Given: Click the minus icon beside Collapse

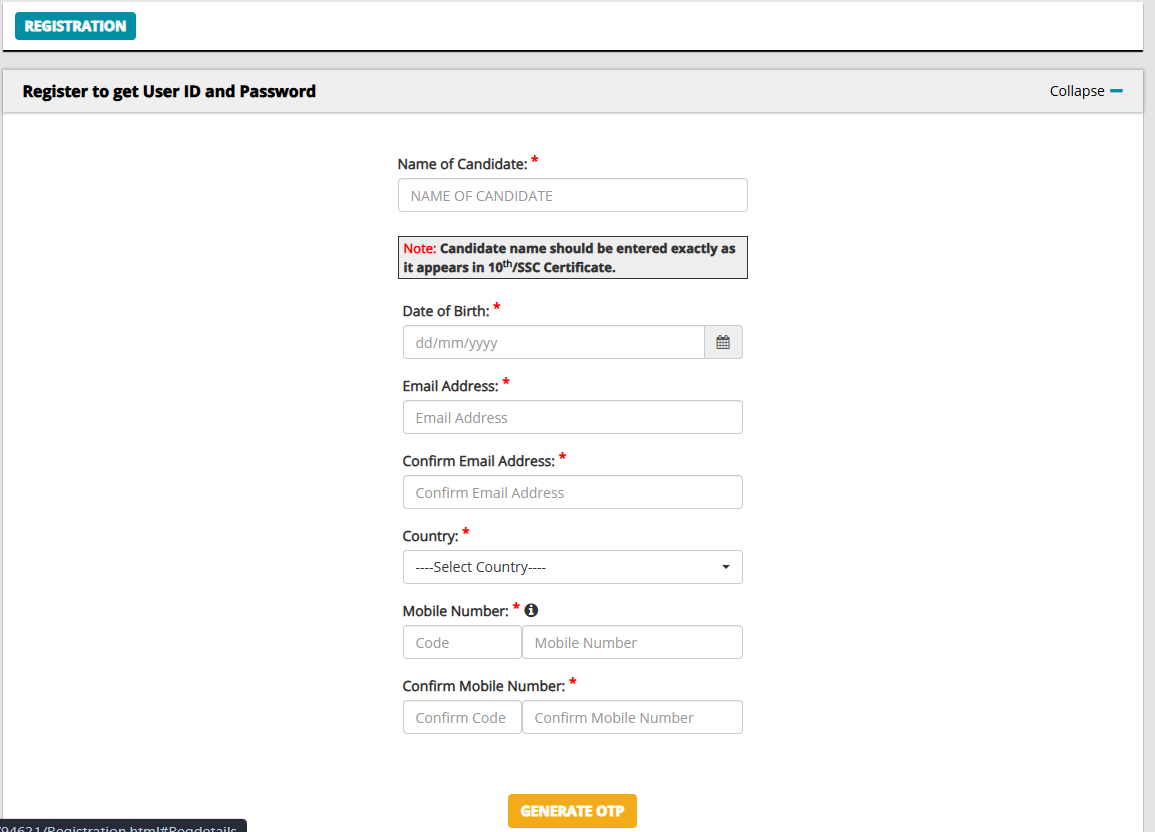Looking at the screenshot, I should pyautogui.click(x=1116, y=91).
